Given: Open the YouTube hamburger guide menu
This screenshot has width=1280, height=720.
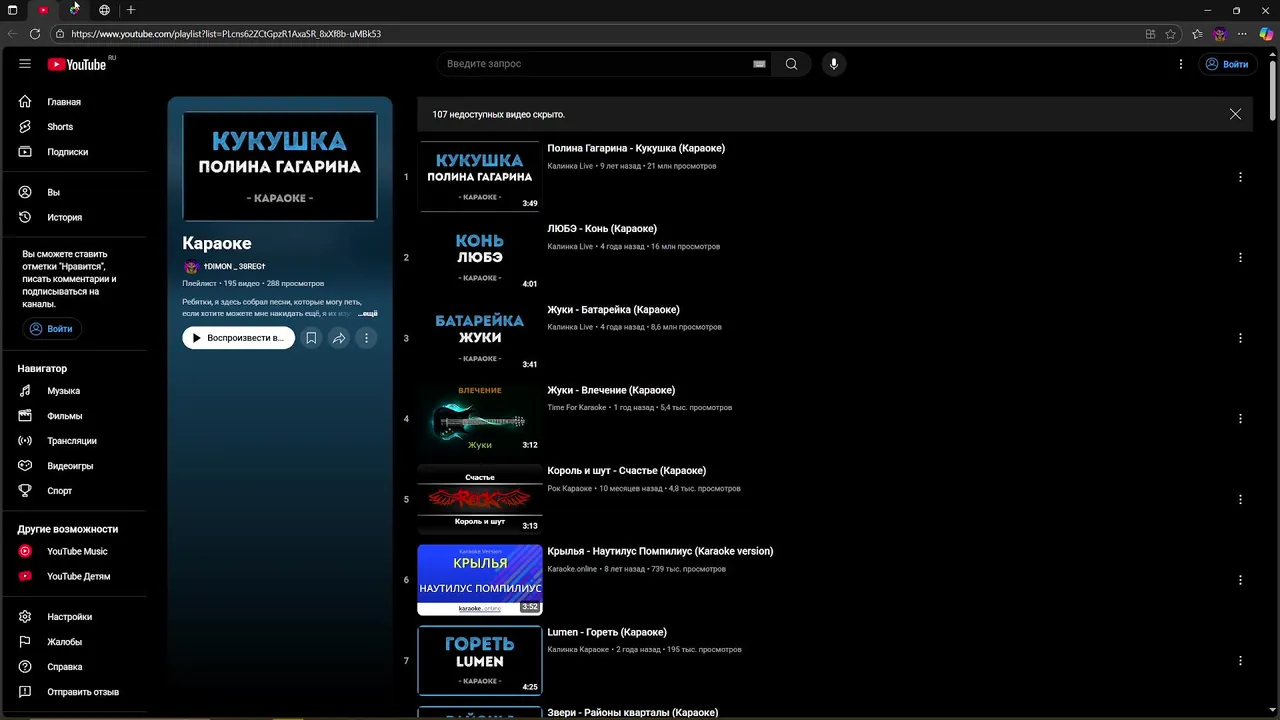Looking at the screenshot, I should [25, 64].
